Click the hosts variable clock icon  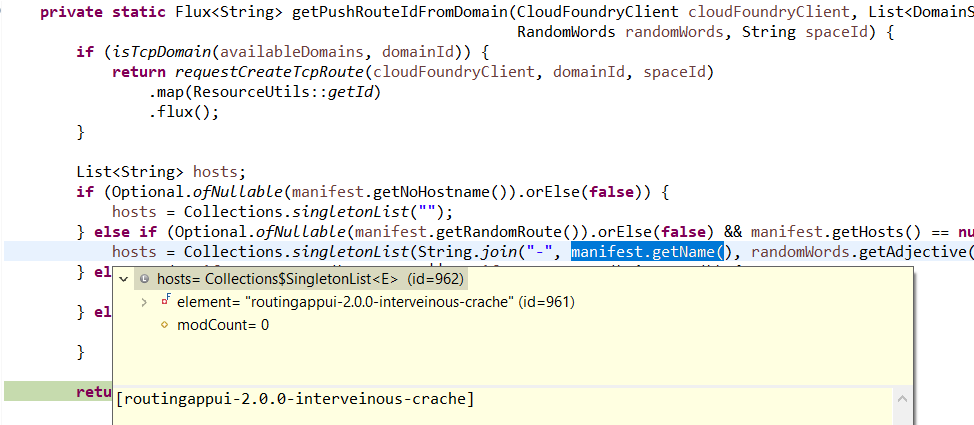point(145,280)
